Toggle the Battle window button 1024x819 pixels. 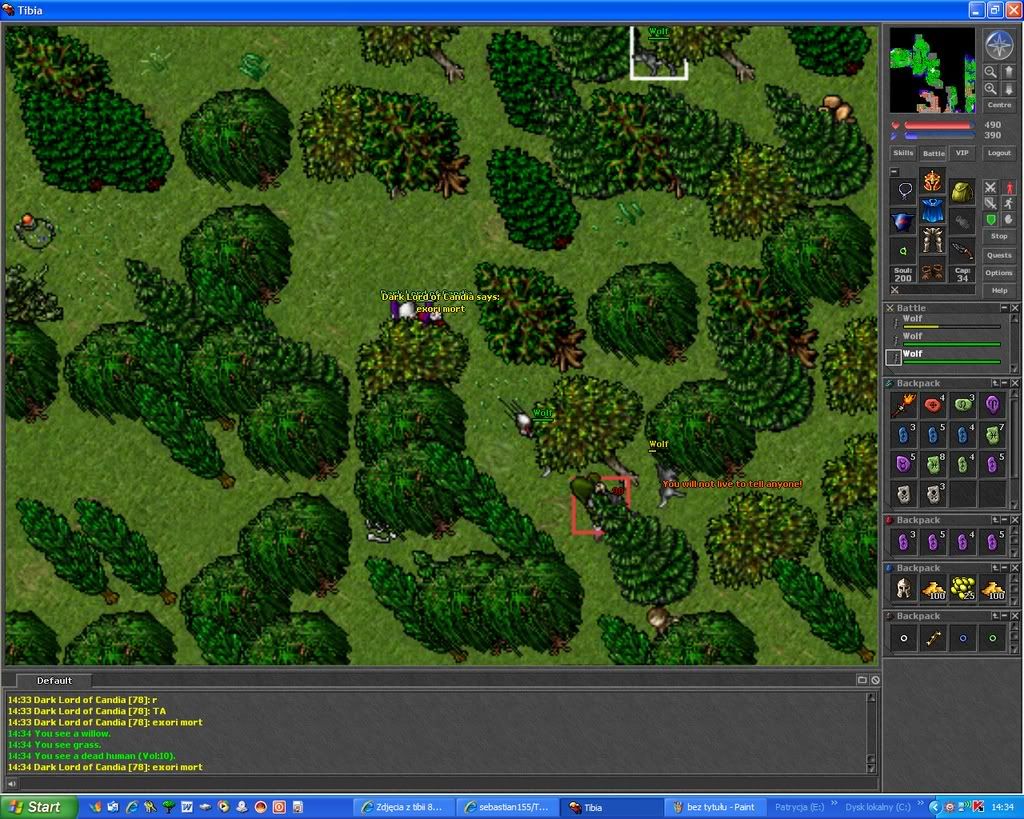click(x=933, y=153)
